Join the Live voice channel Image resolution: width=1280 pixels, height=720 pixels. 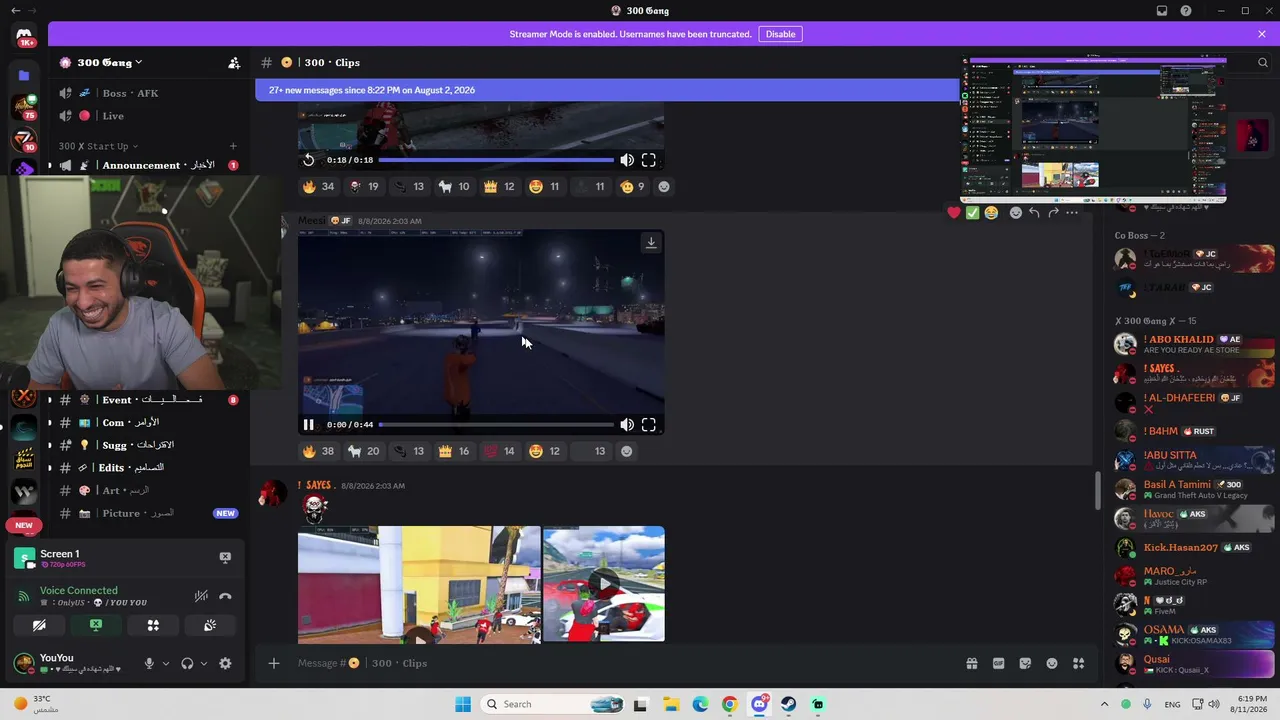click(149, 116)
